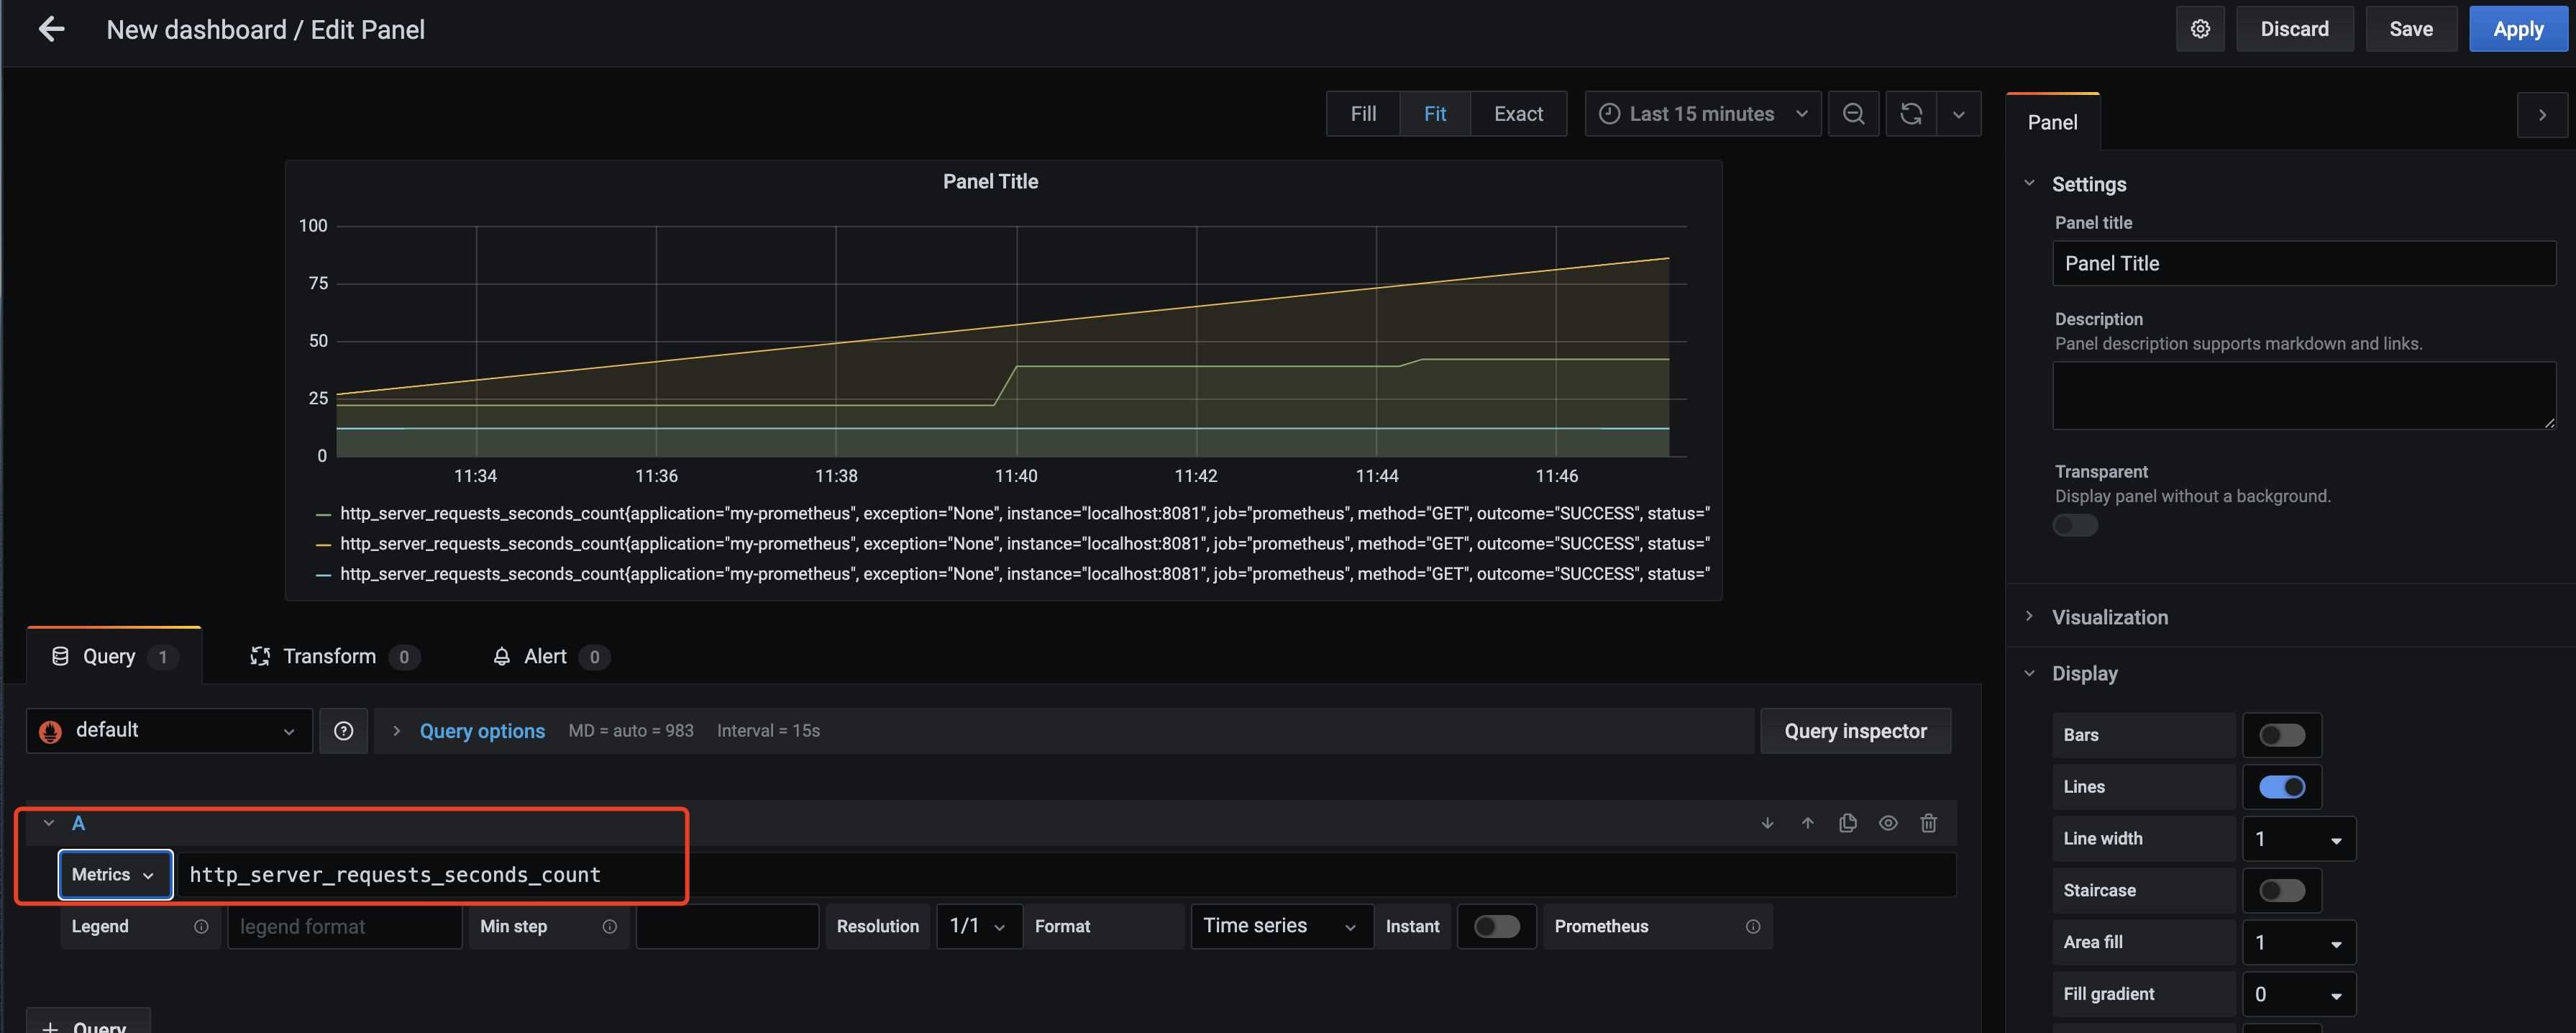Open the default data source dropdown

[x=168, y=731]
